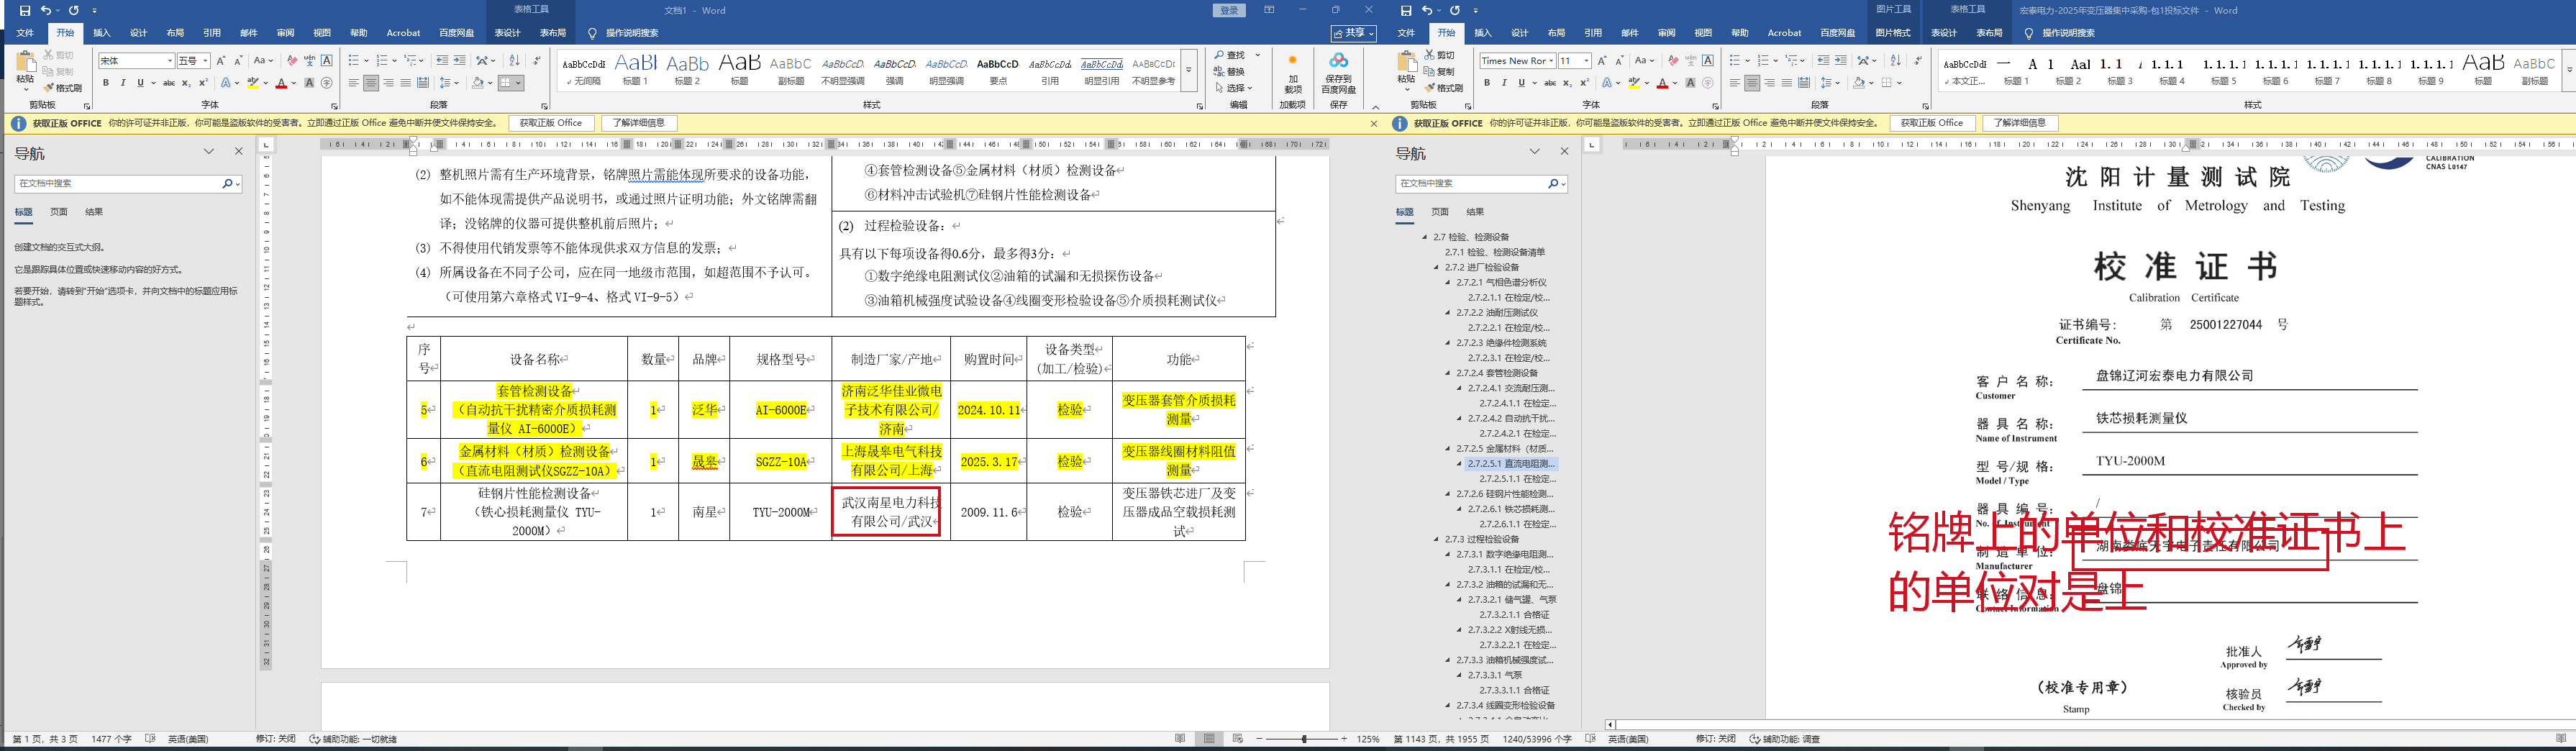Click 加载项 add-ins icon in left window

pos(1292,74)
